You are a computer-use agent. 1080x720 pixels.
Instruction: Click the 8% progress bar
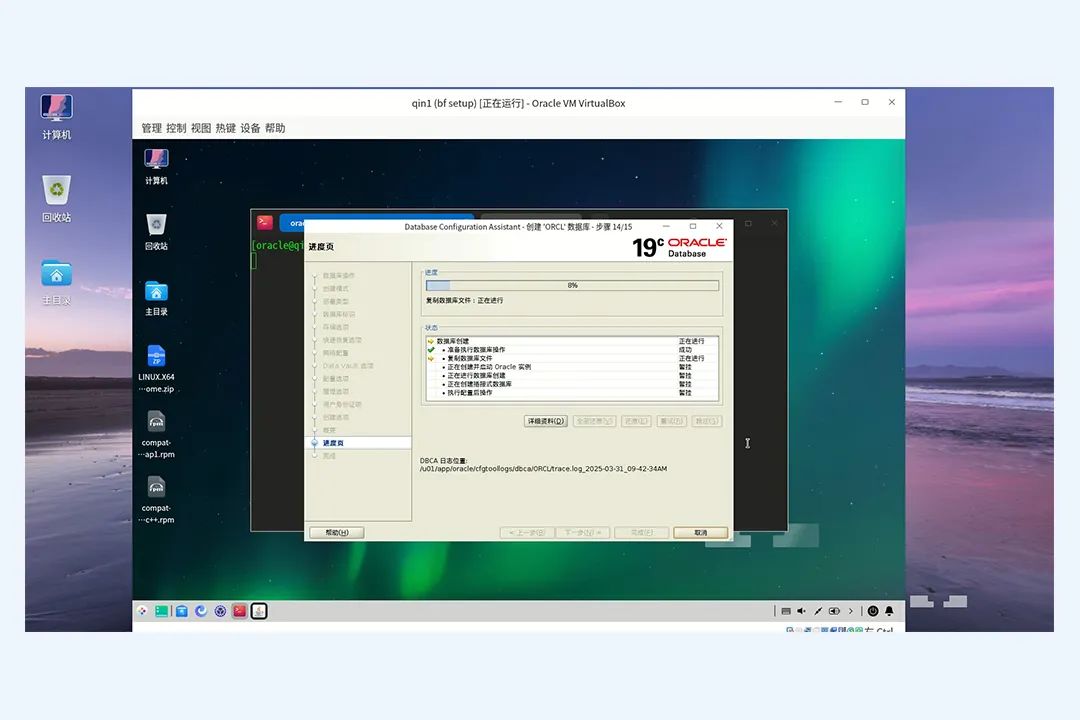pos(572,285)
